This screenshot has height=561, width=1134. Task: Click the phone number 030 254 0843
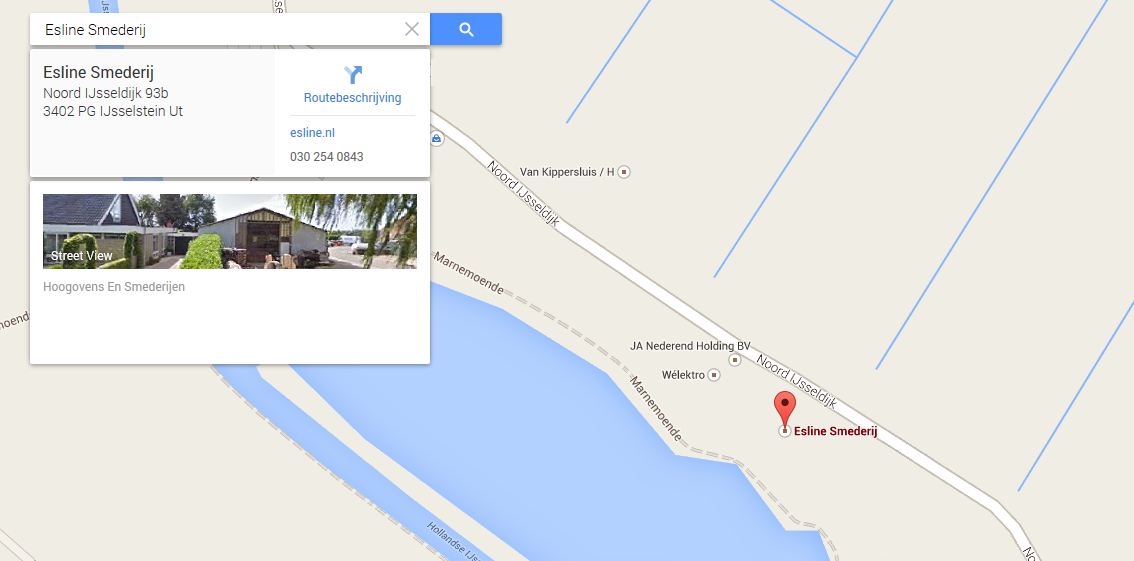[326, 156]
